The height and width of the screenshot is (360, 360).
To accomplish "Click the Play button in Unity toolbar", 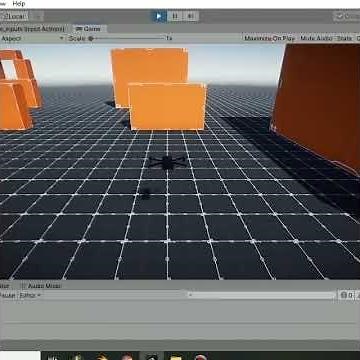I will pos(159,16).
